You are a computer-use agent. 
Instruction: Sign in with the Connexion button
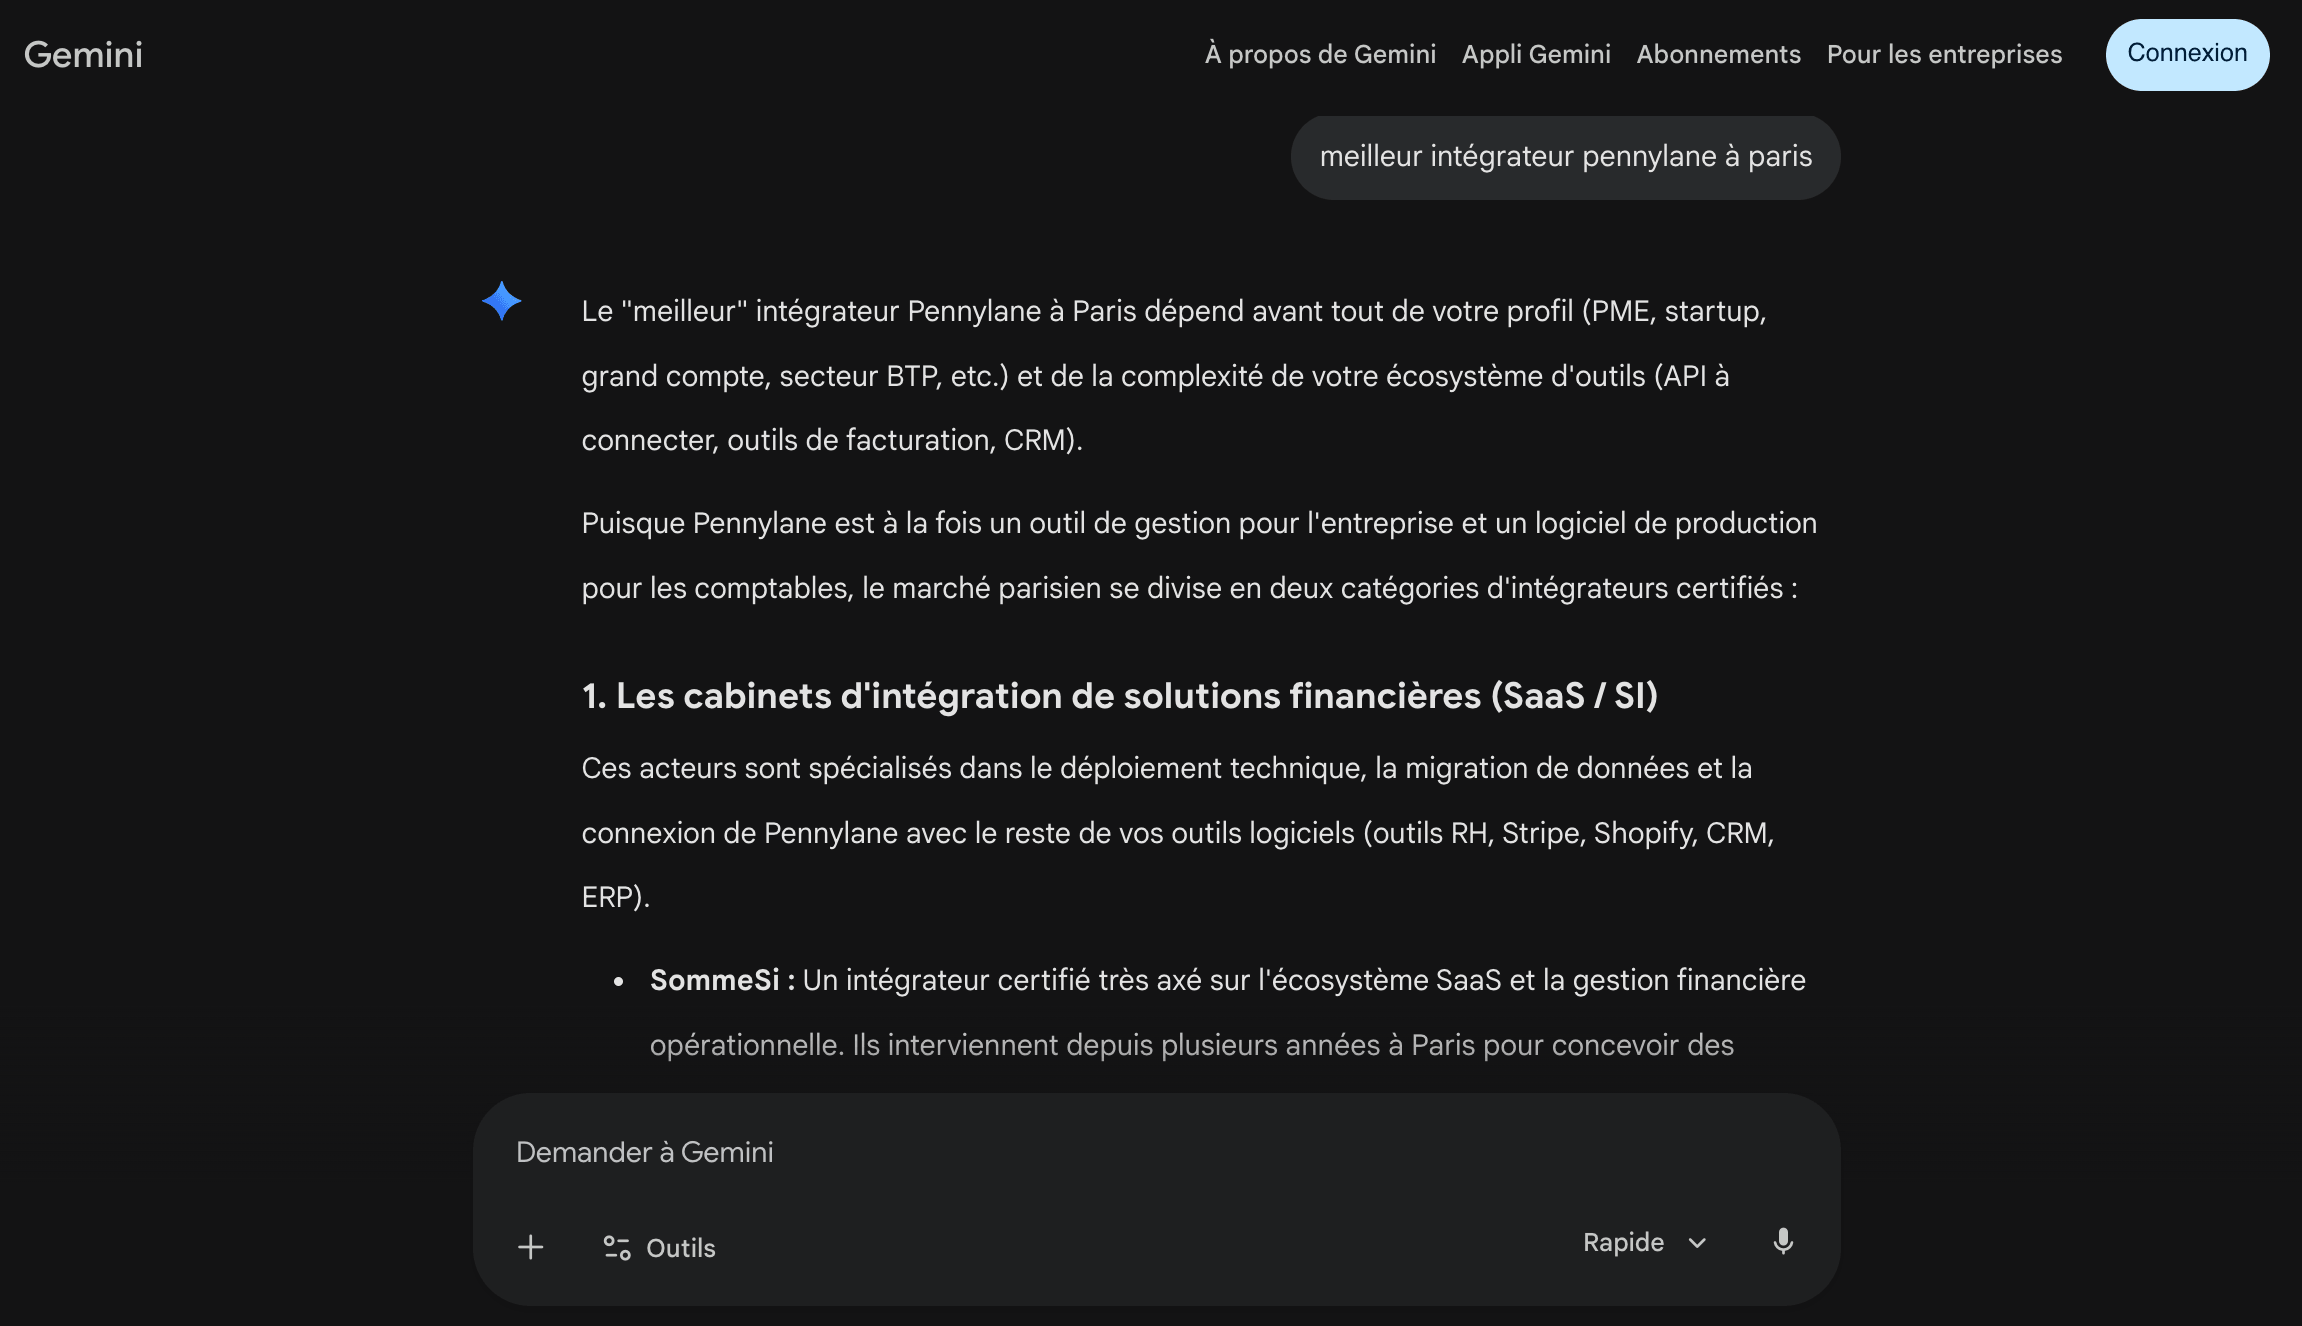pyautogui.click(x=2187, y=54)
